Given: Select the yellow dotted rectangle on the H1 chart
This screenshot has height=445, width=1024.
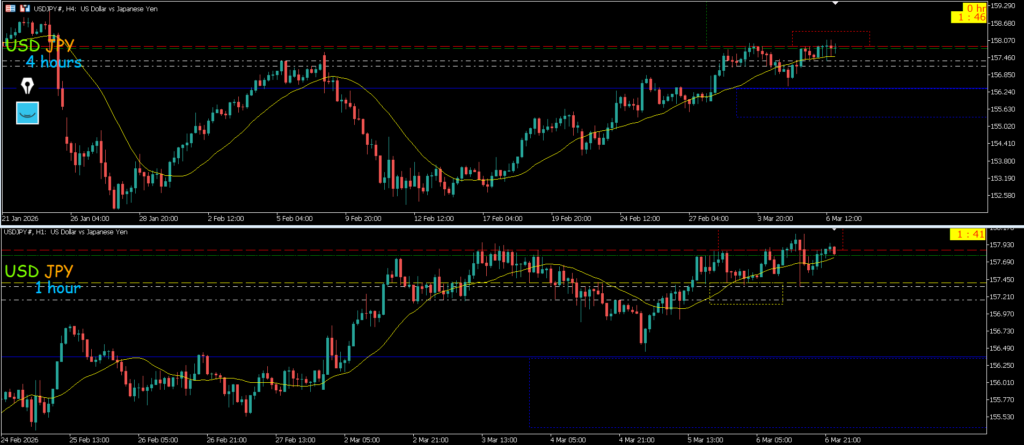Looking at the screenshot, I should (745, 303).
